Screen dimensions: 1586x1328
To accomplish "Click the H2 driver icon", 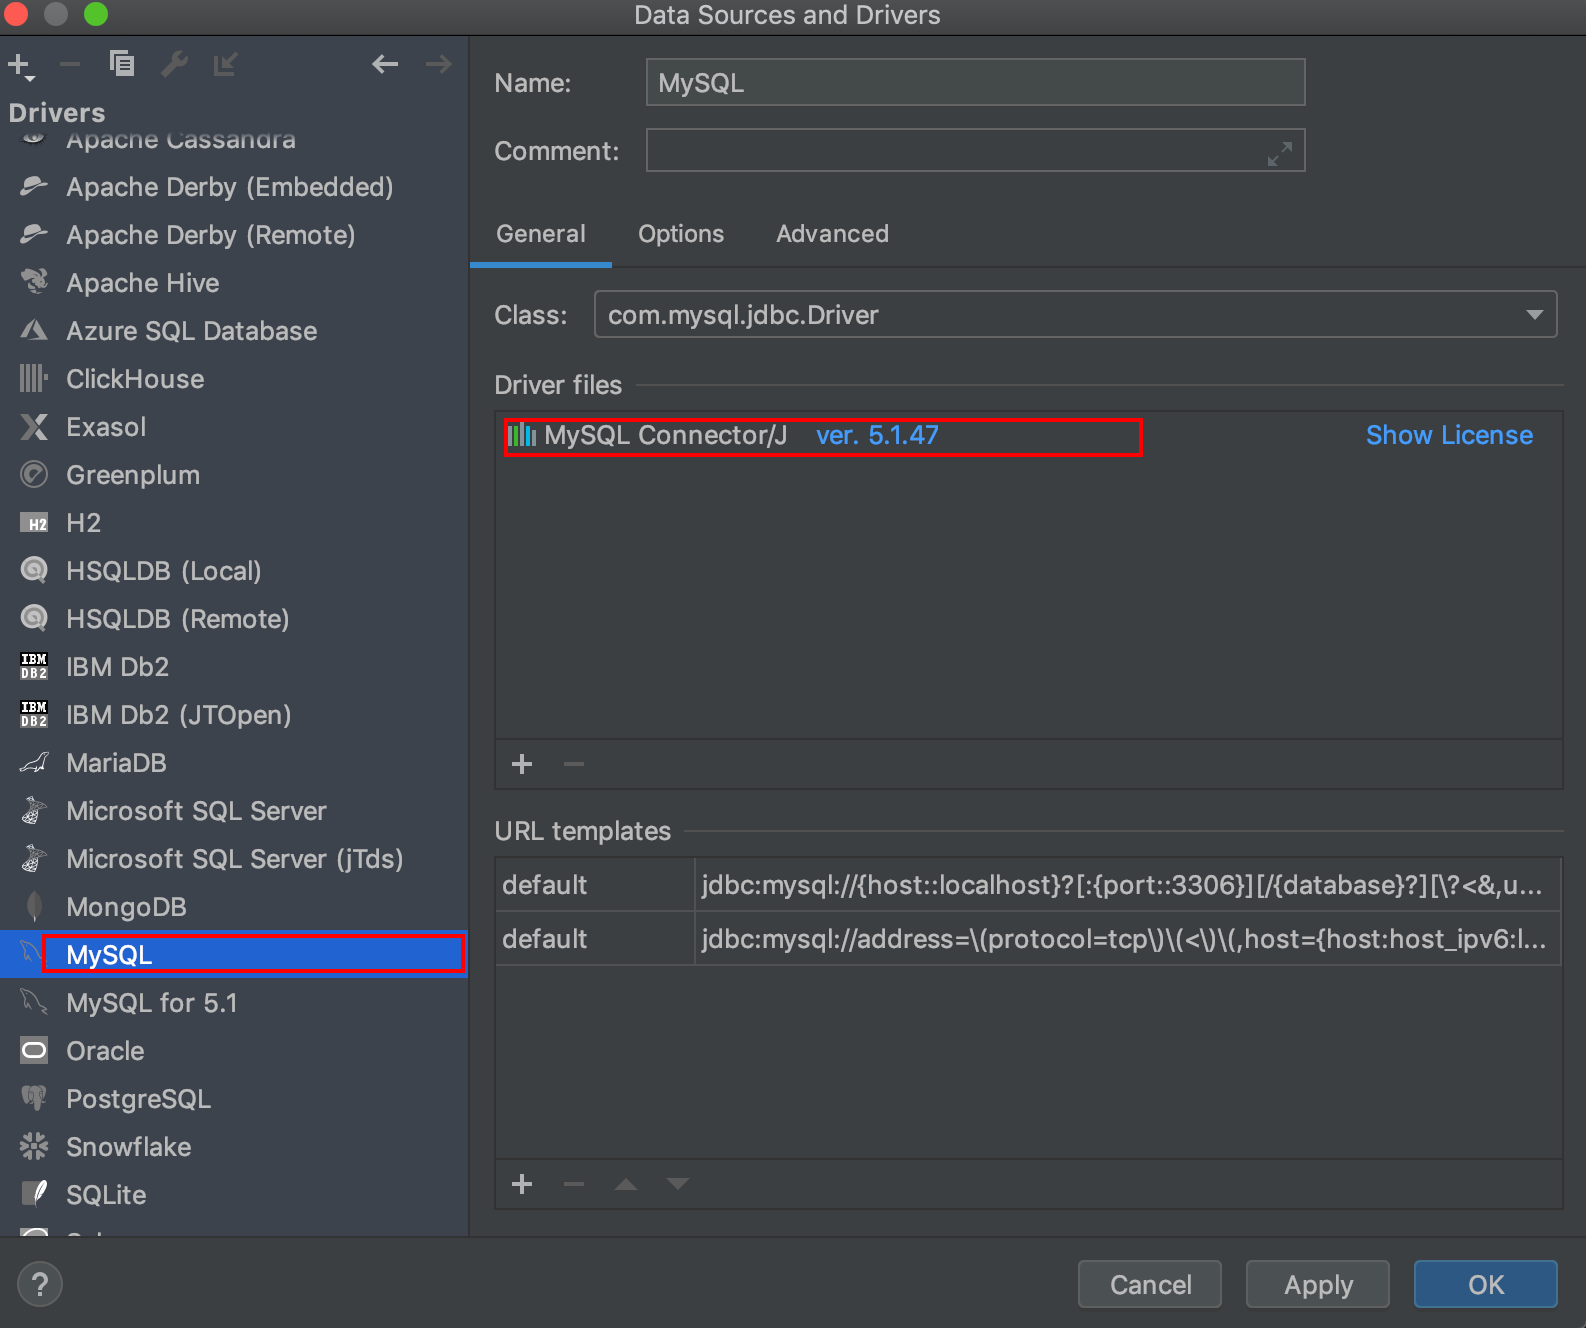I will point(34,523).
